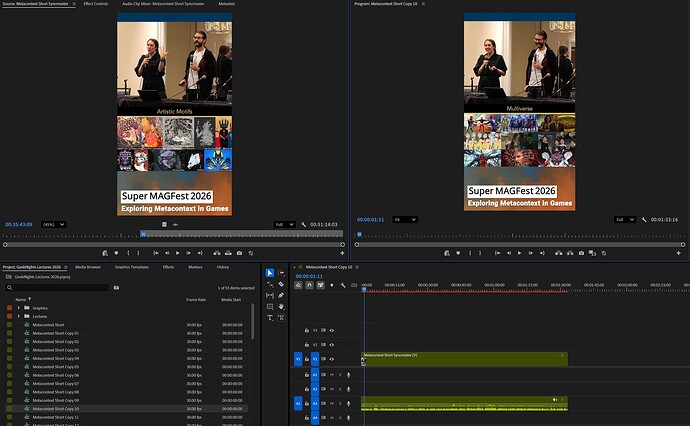Select the Razor tool
The image size is (690, 426).
pyautogui.click(x=281, y=284)
